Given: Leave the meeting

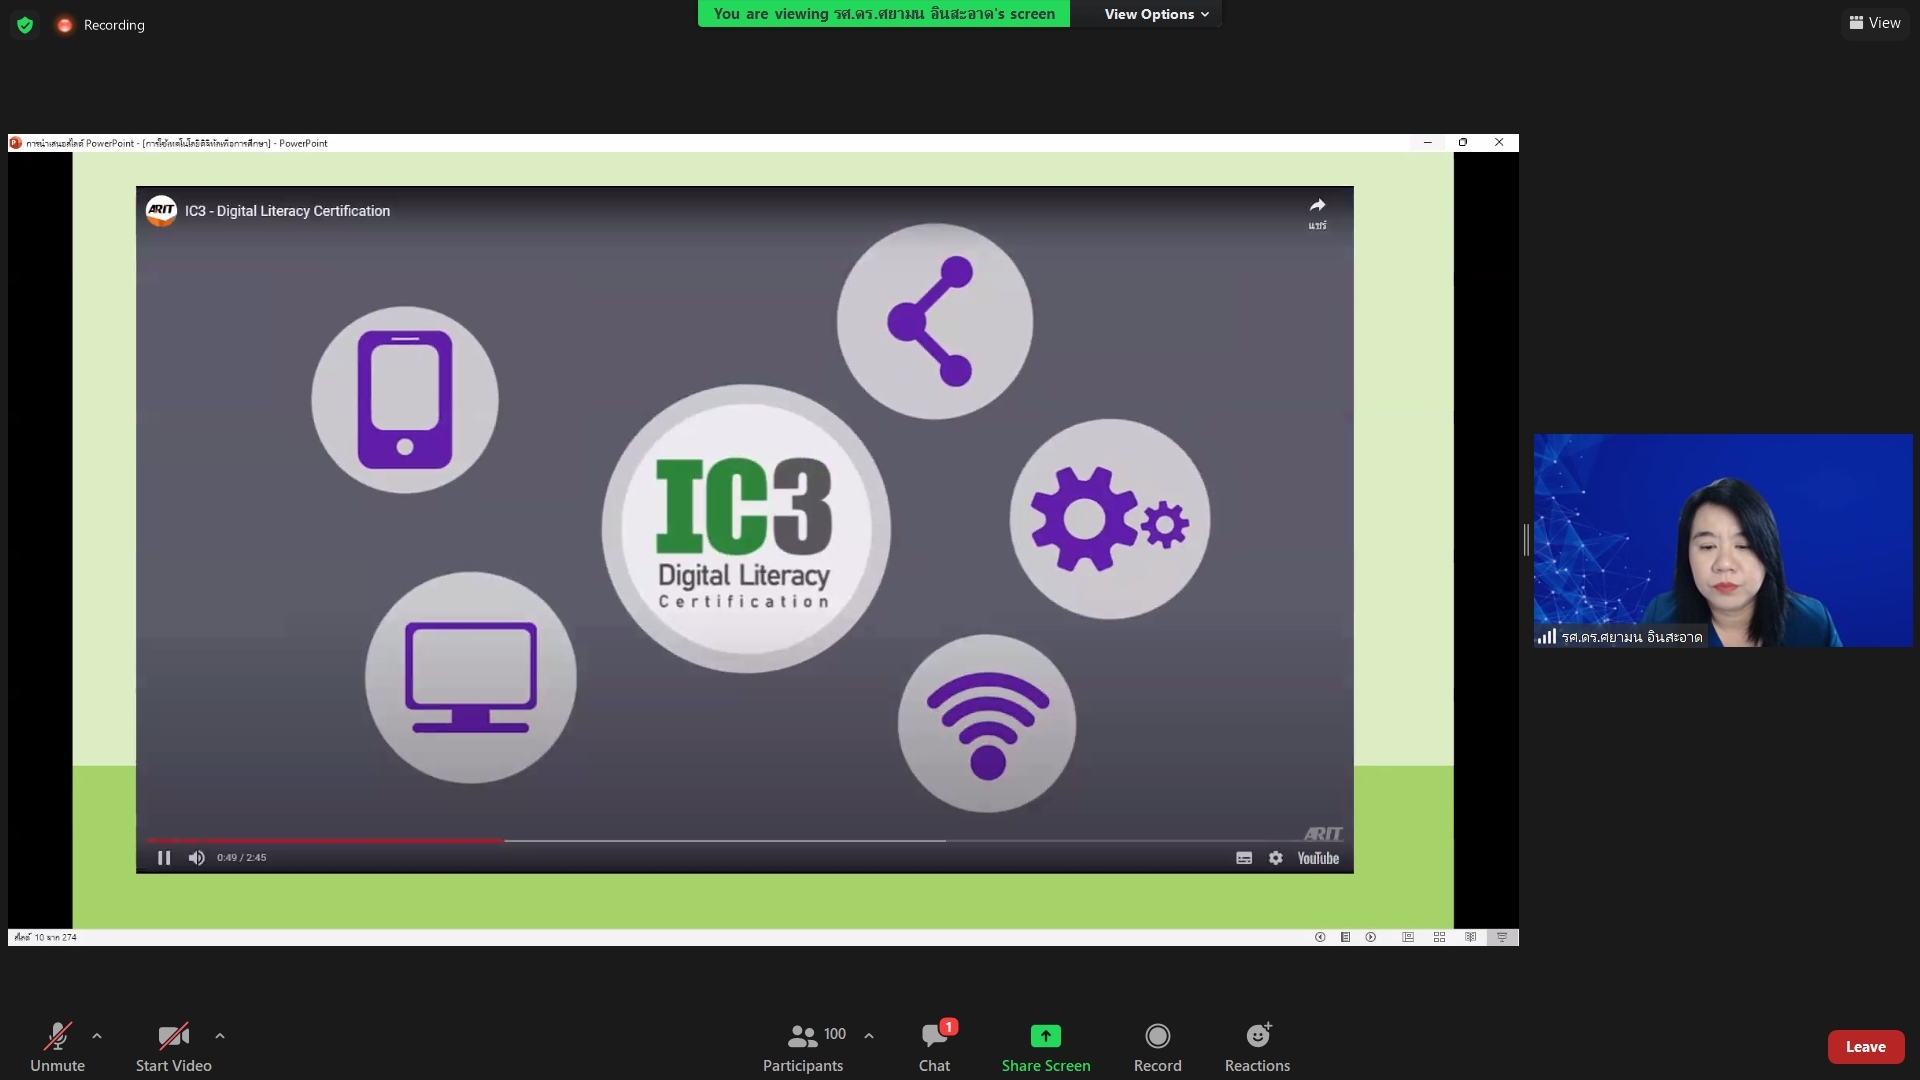Looking at the screenshot, I should (x=1865, y=1047).
